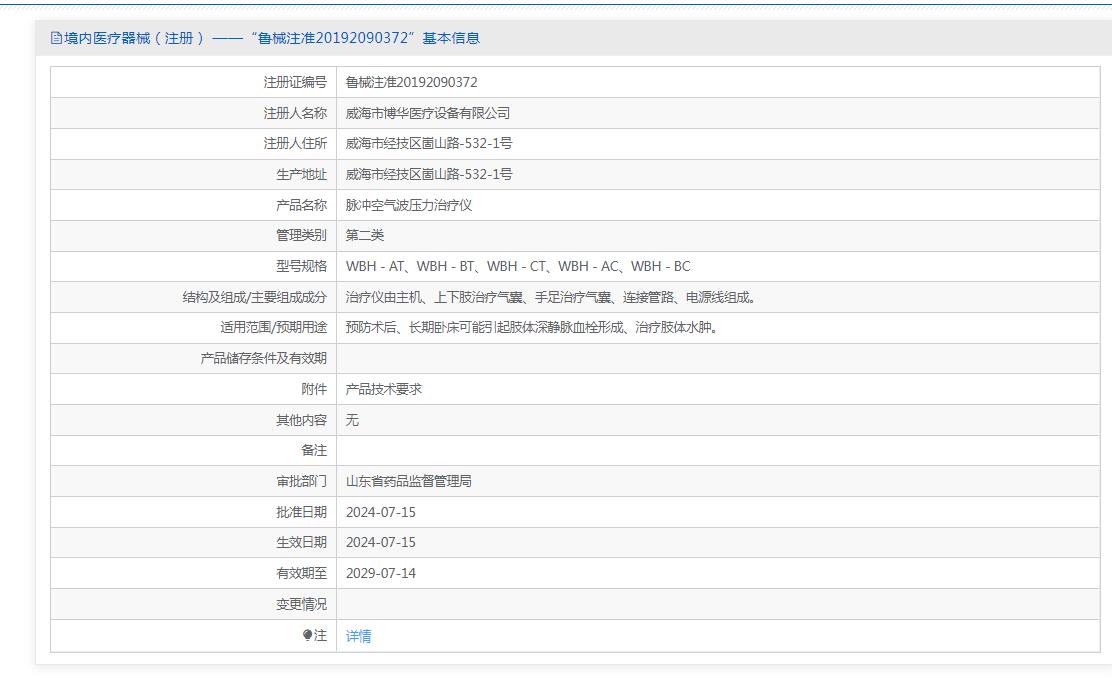Click the 注册人名称 label
Screen dimensions: 1112x678
tap(295, 113)
